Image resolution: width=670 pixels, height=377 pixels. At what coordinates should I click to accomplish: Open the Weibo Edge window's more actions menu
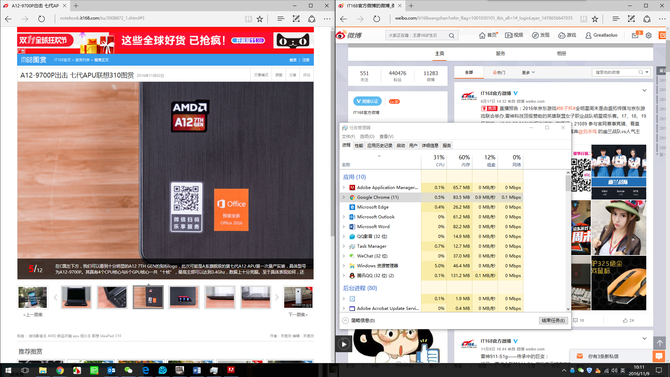tap(662, 19)
